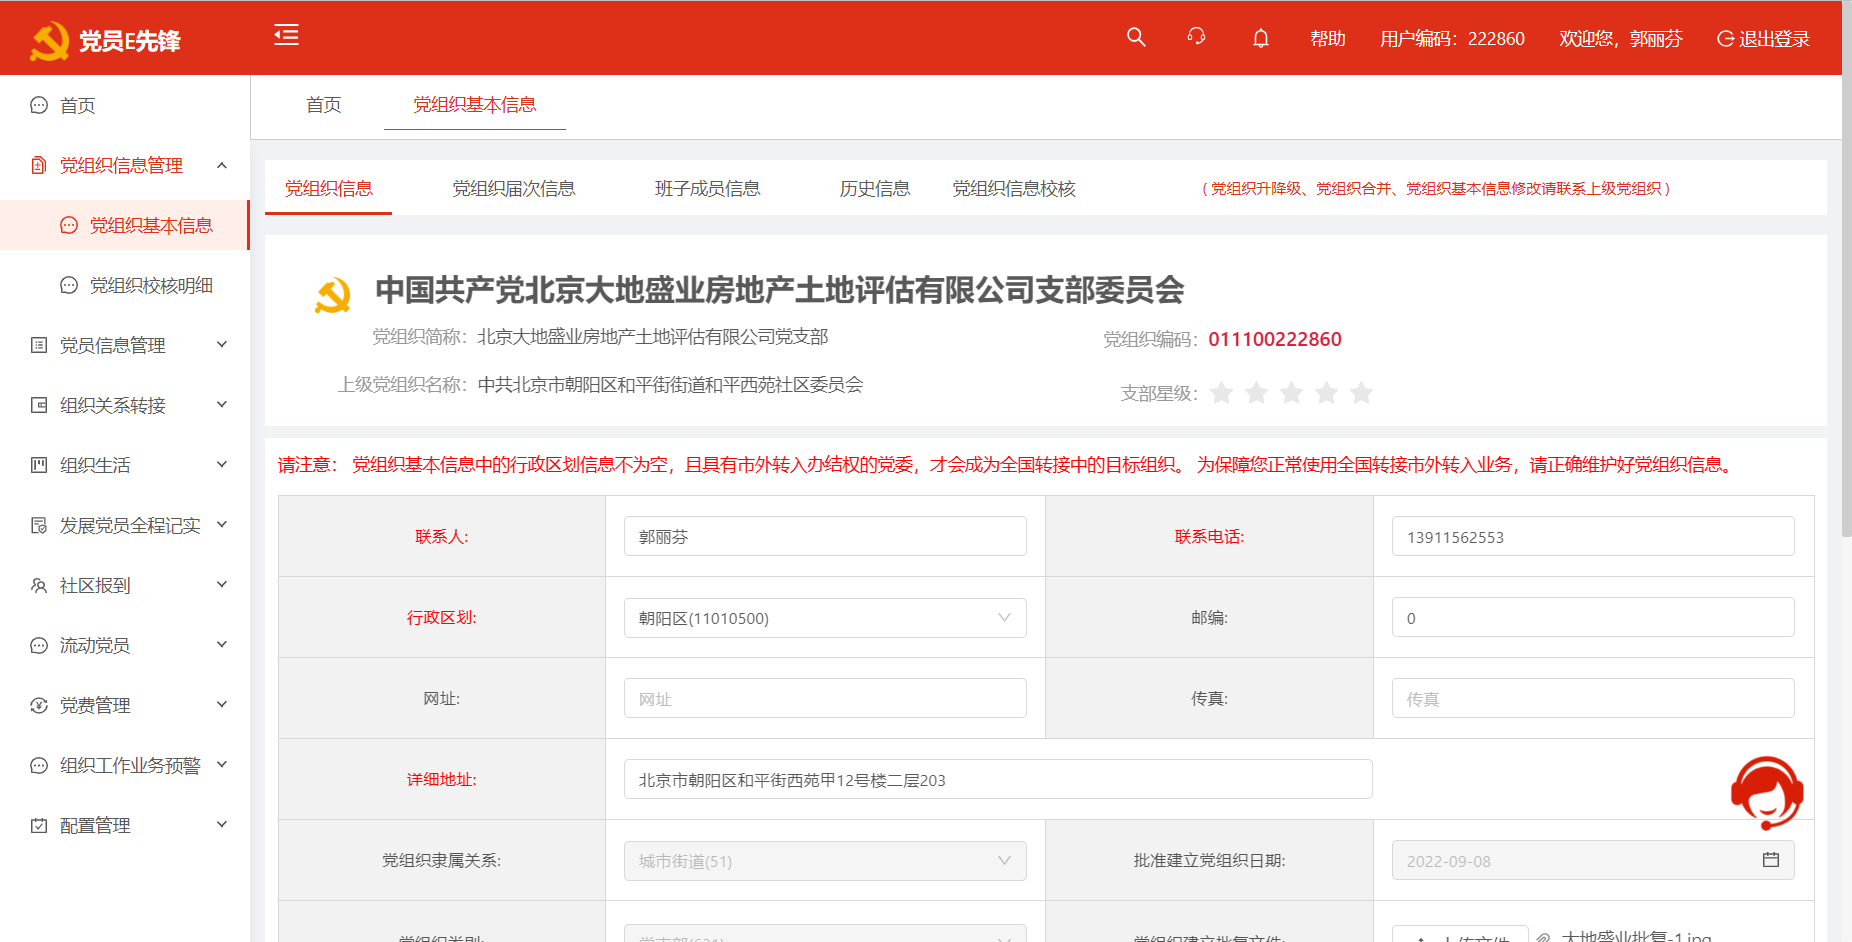1852x942 pixels.
Task: Click the 退出登录 logout link
Action: point(1764,39)
